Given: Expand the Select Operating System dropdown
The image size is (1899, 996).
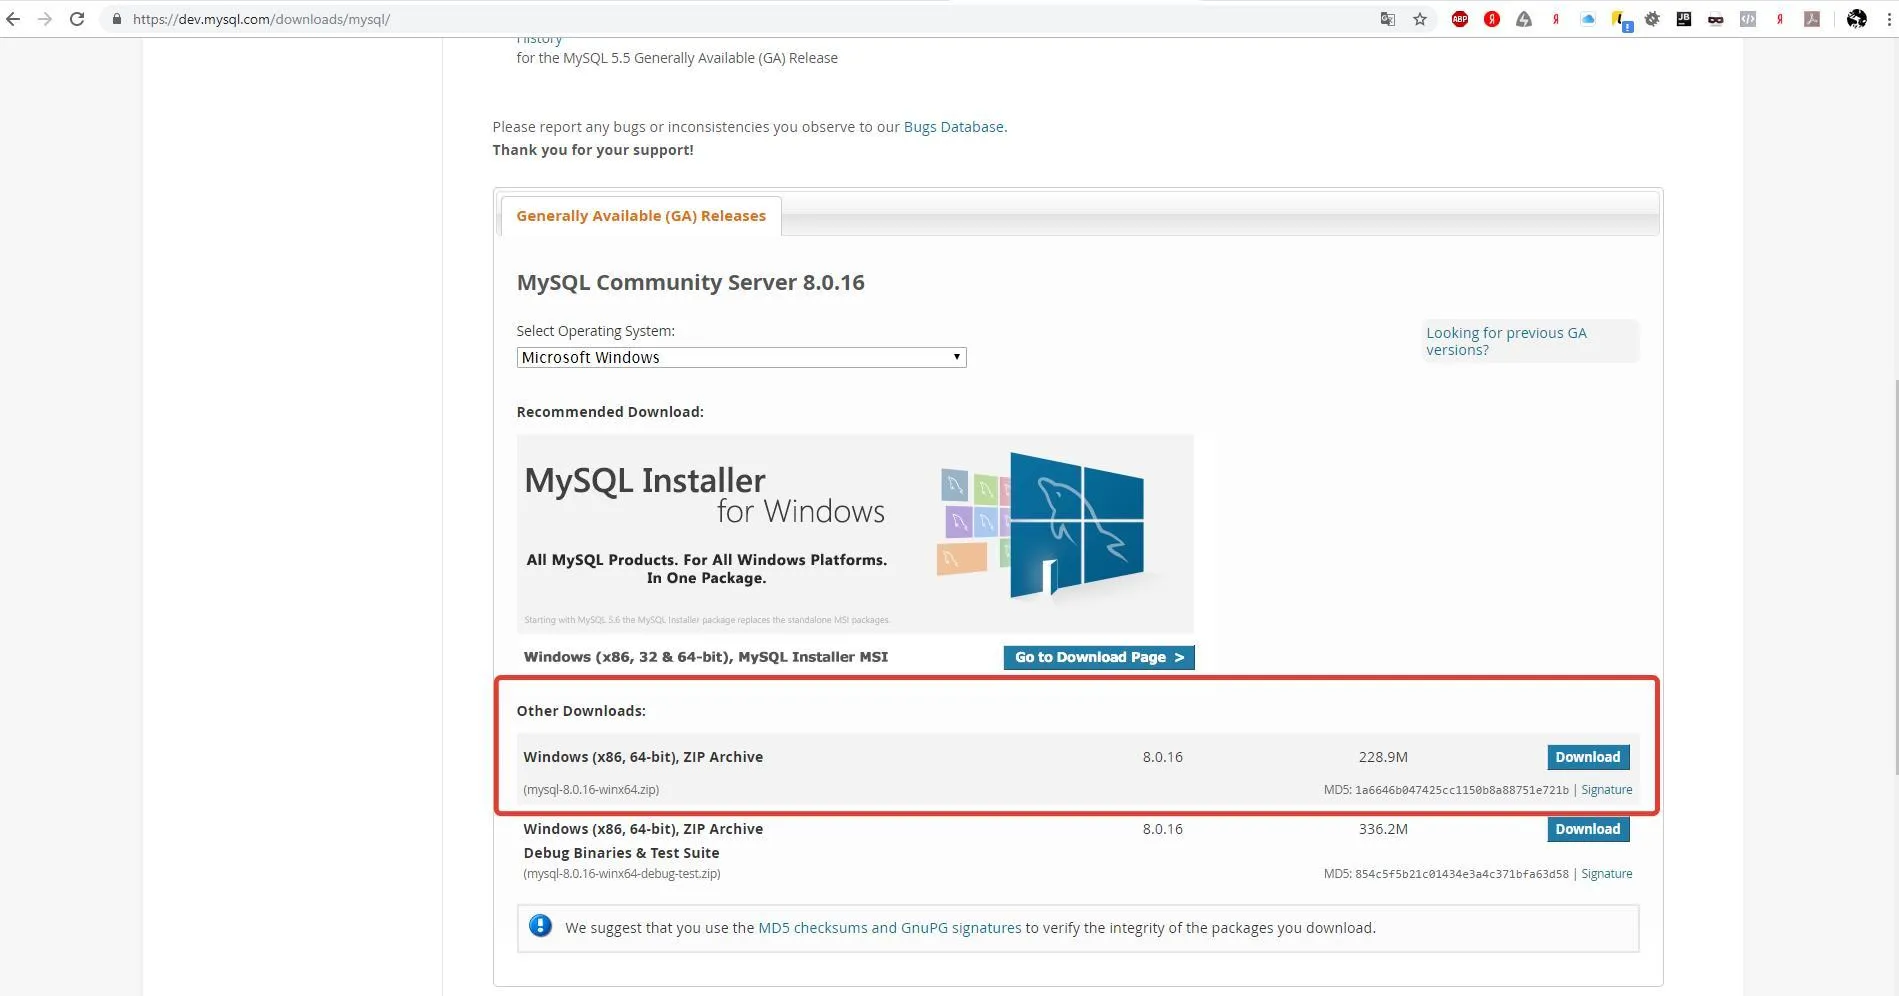Looking at the screenshot, I should pos(741,358).
